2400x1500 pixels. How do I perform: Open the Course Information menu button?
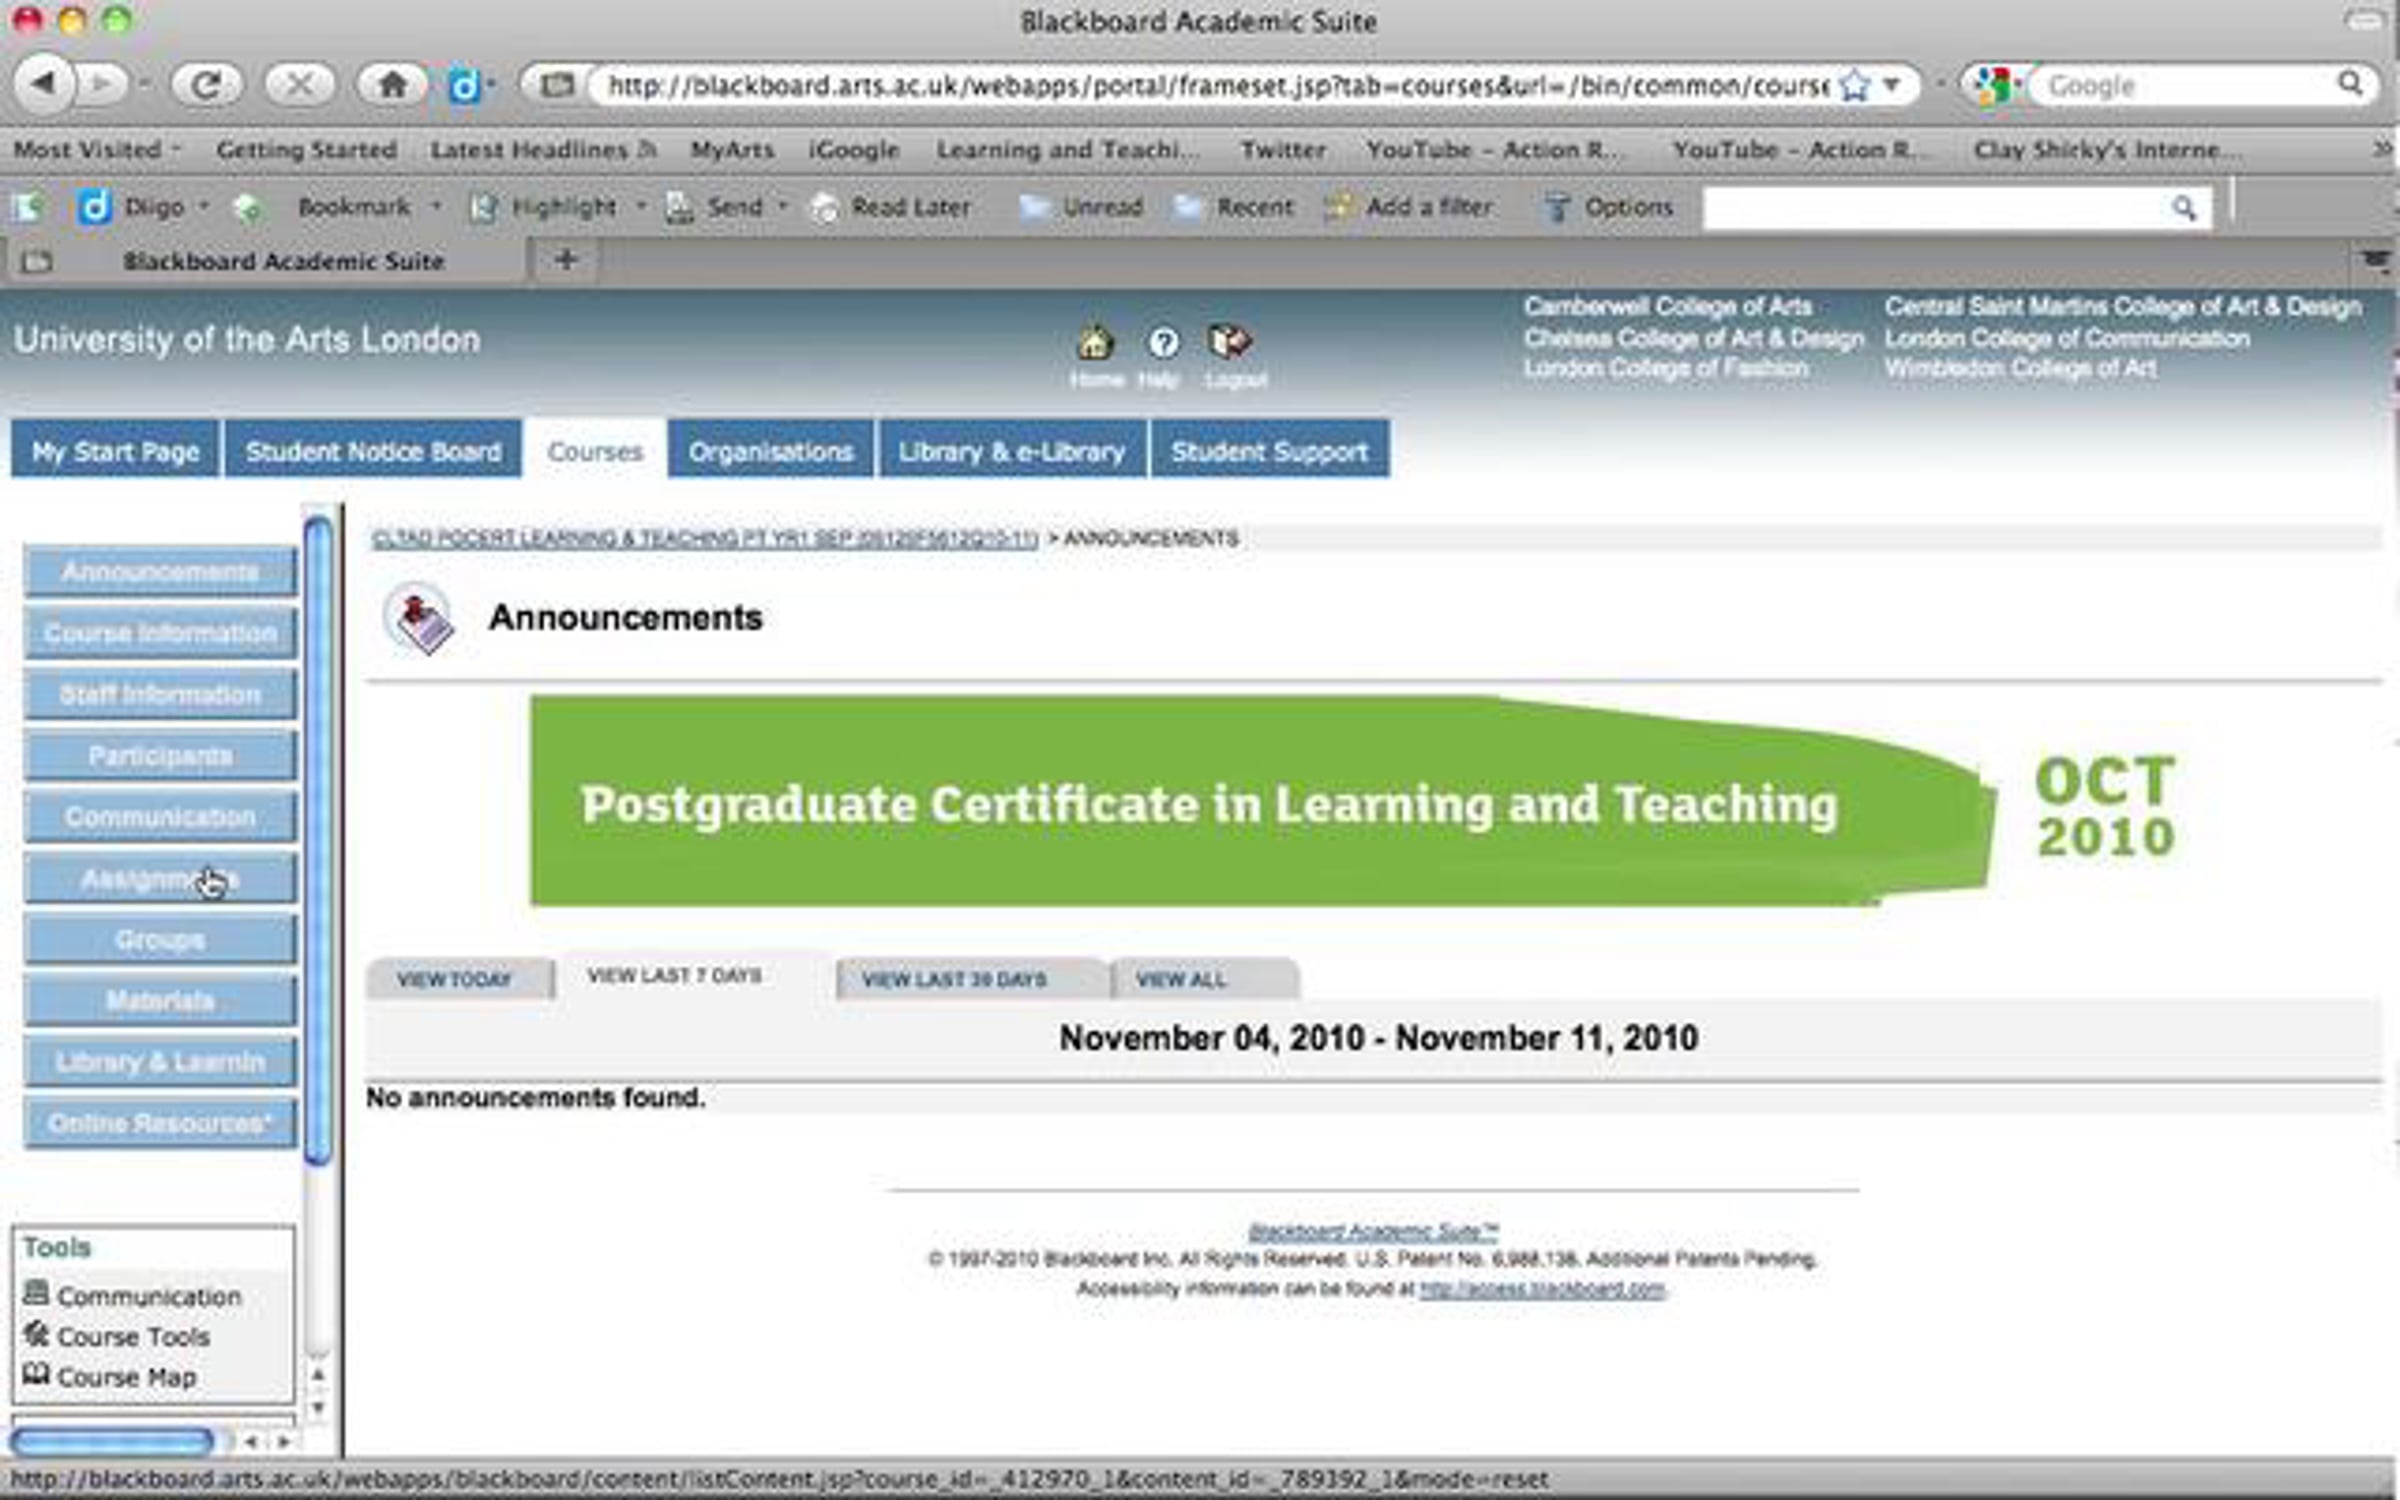[160, 633]
